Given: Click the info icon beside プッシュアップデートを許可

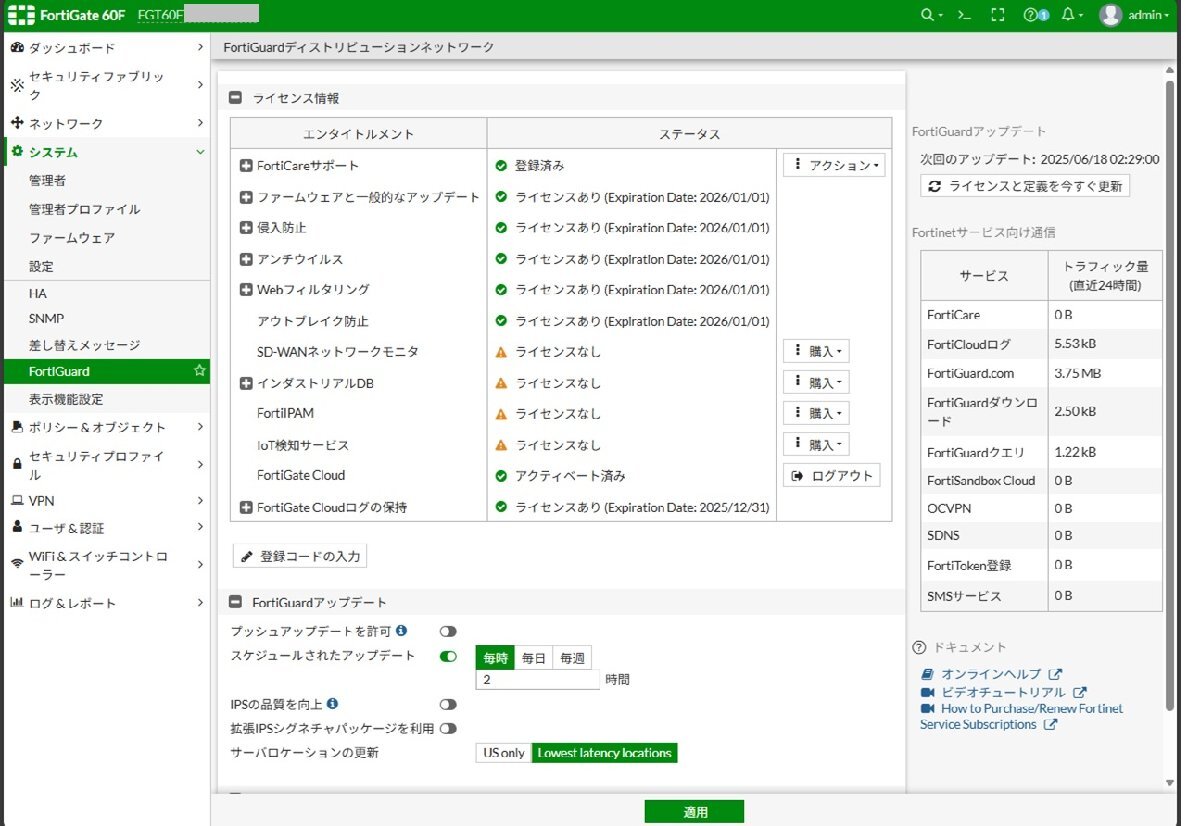Looking at the screenshot, I should coord(401,631).
